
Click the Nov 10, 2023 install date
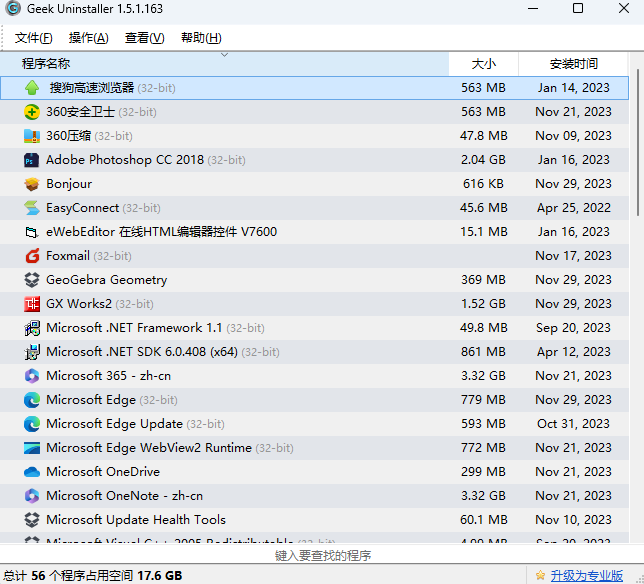click(574, 520)
